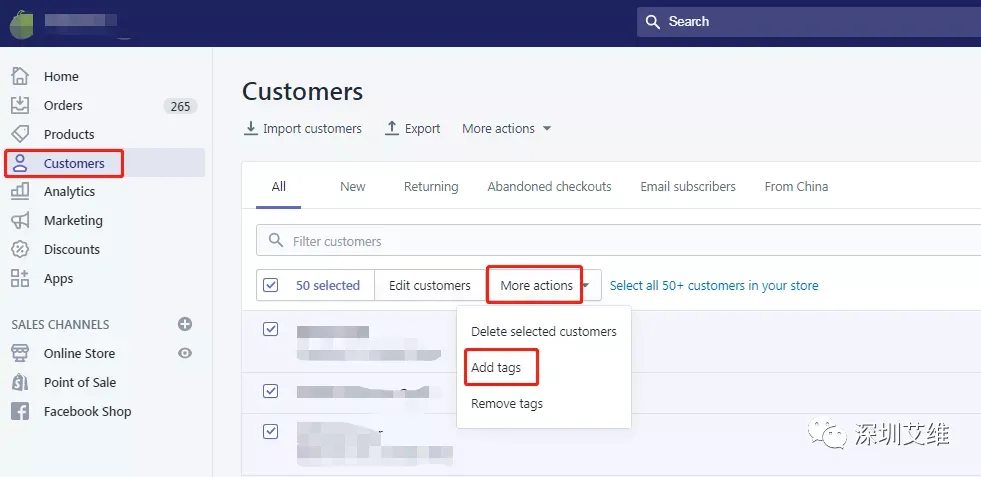Click the caret beside bulk More actions

click(586, 285)
